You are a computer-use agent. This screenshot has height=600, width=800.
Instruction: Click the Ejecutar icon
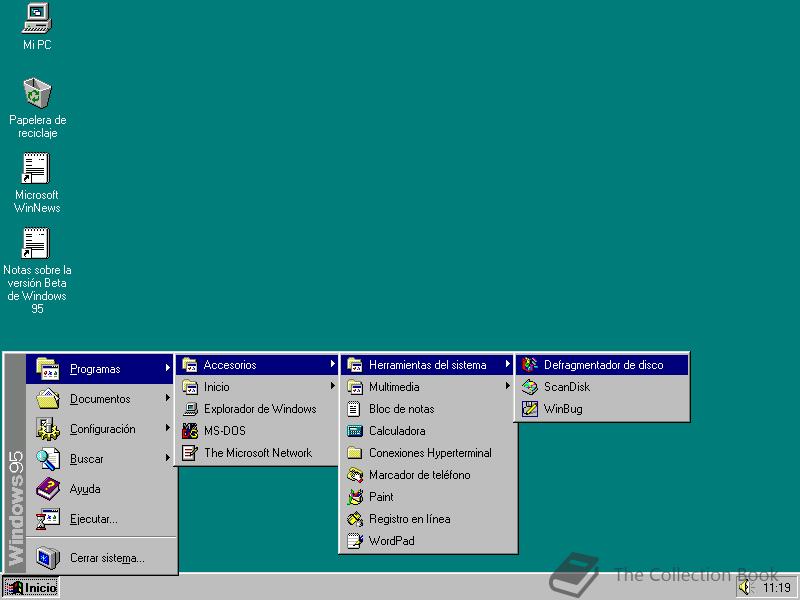tap(48, 519)
